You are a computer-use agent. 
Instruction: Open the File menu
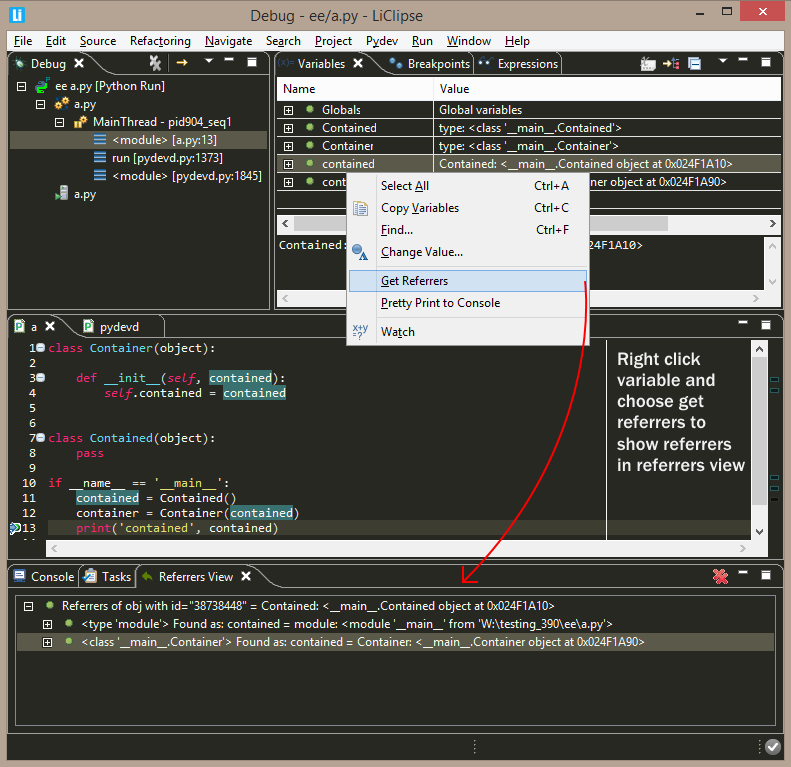tap(23, 41)
